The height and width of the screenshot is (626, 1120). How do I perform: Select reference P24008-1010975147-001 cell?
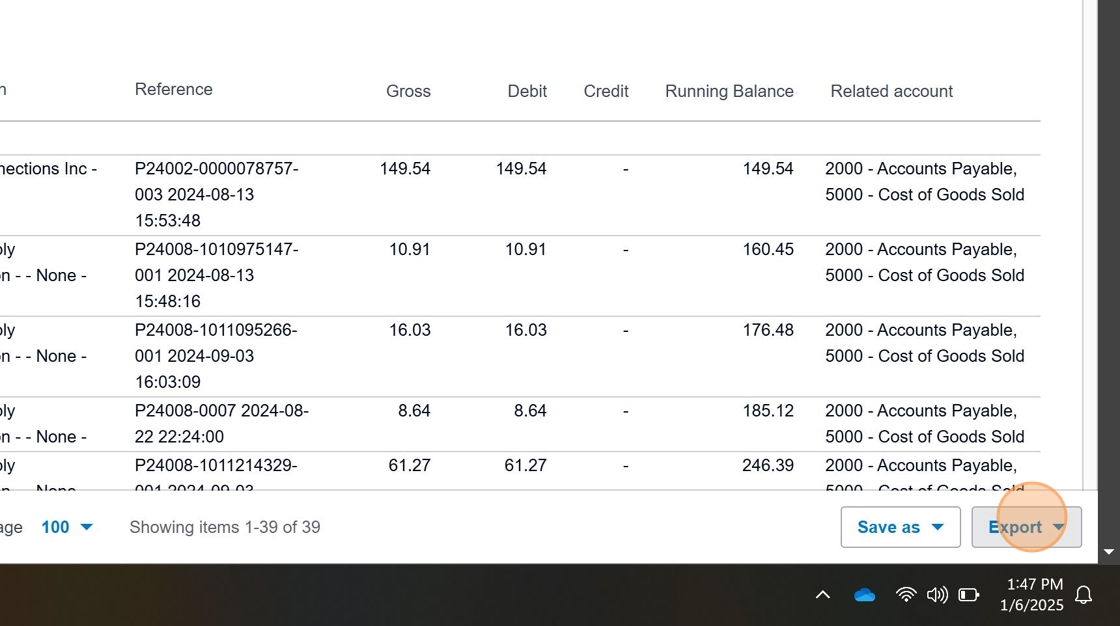pyautogui.click(x=216, y=275)
